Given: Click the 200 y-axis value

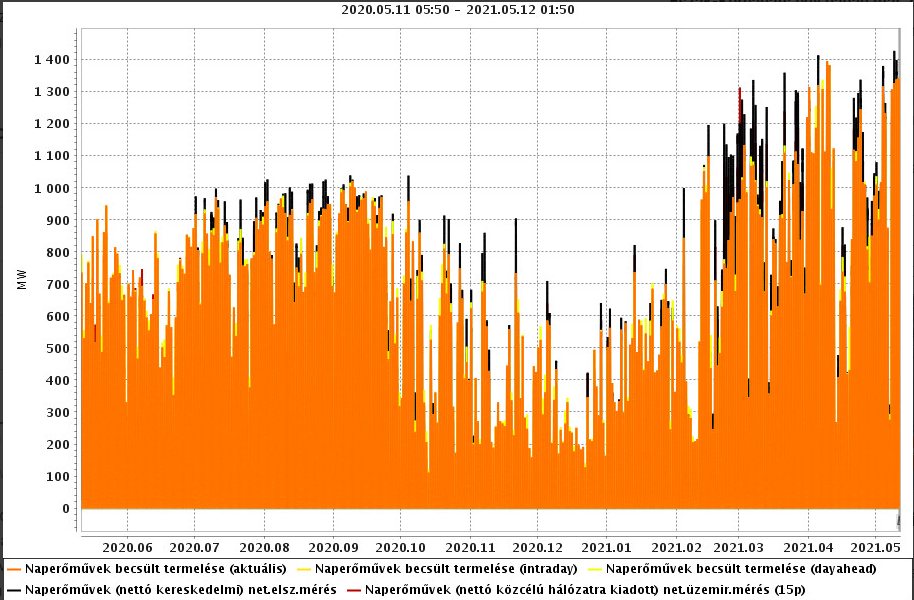Looking at the screenshot, I should click(59, 444).
